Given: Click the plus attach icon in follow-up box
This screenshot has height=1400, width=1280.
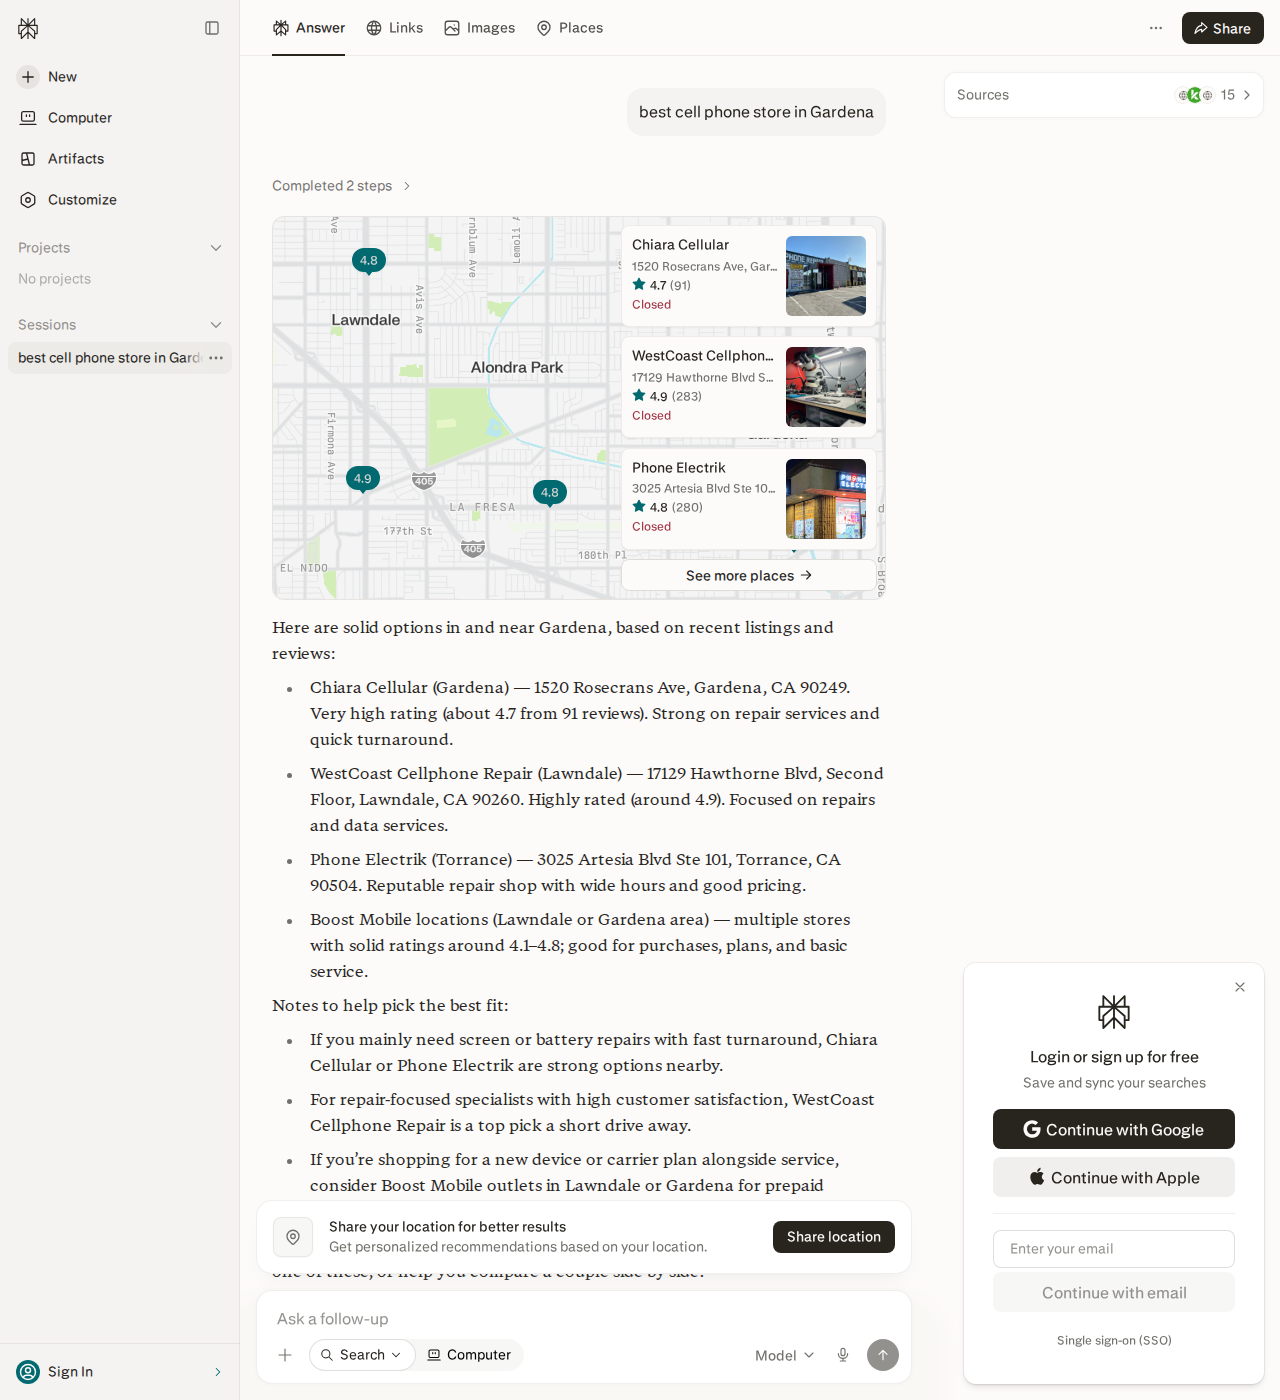Looking at the screenshot, I should [x=285, y=1355].
